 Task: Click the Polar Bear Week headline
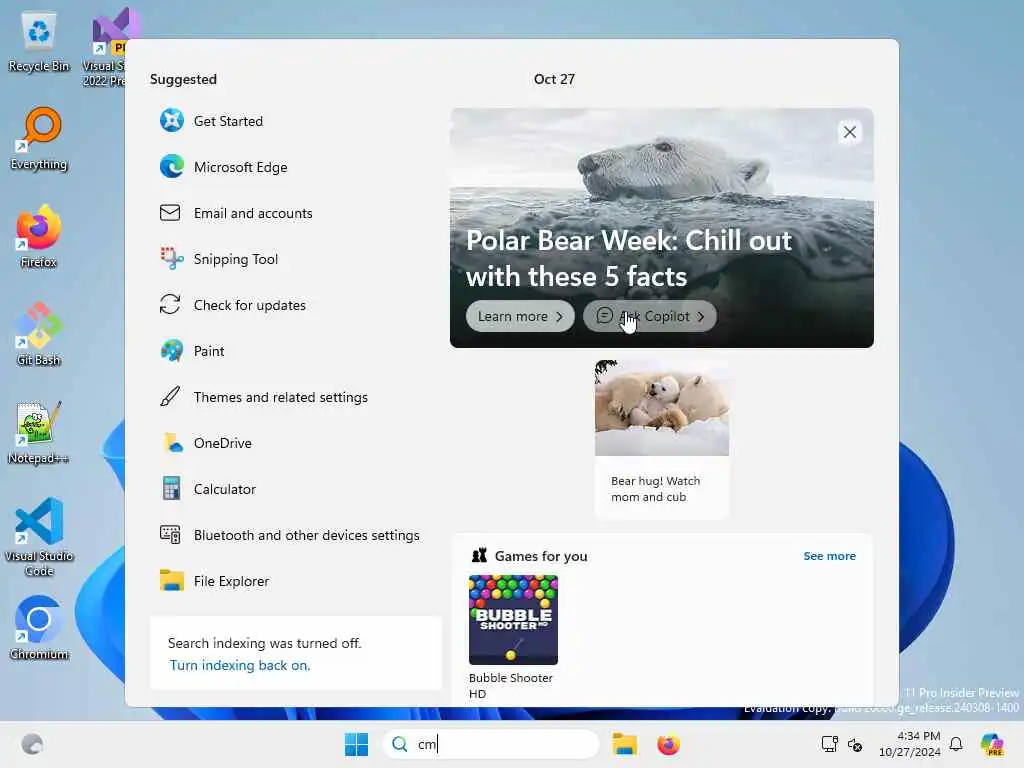pos(628,258)
